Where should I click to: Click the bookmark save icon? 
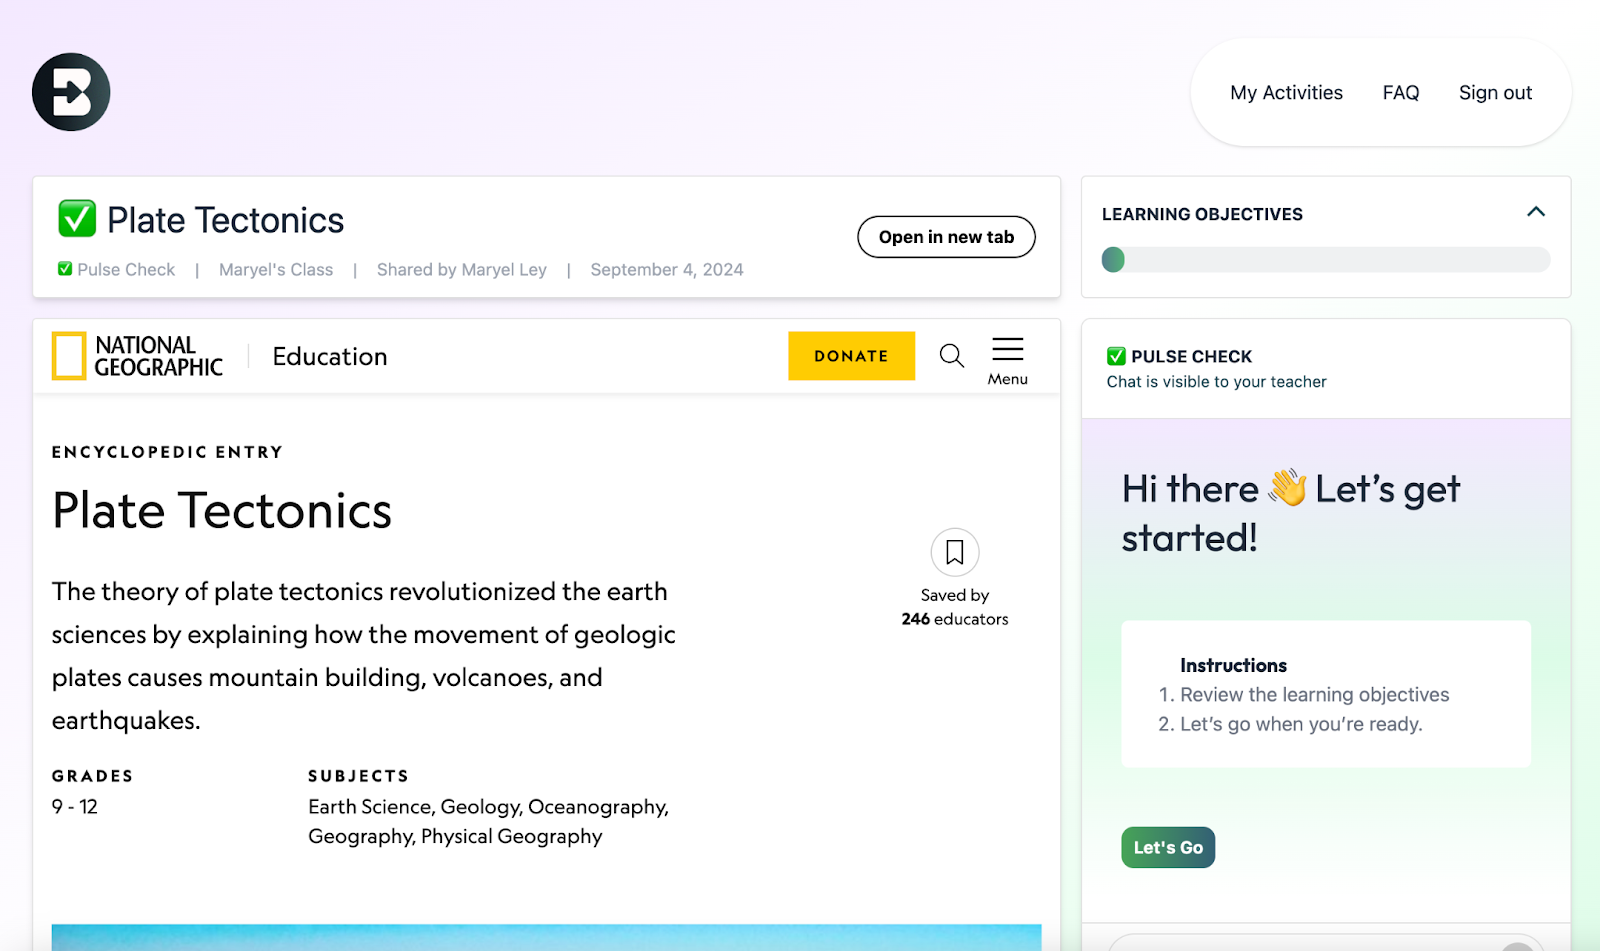point(954,552)
